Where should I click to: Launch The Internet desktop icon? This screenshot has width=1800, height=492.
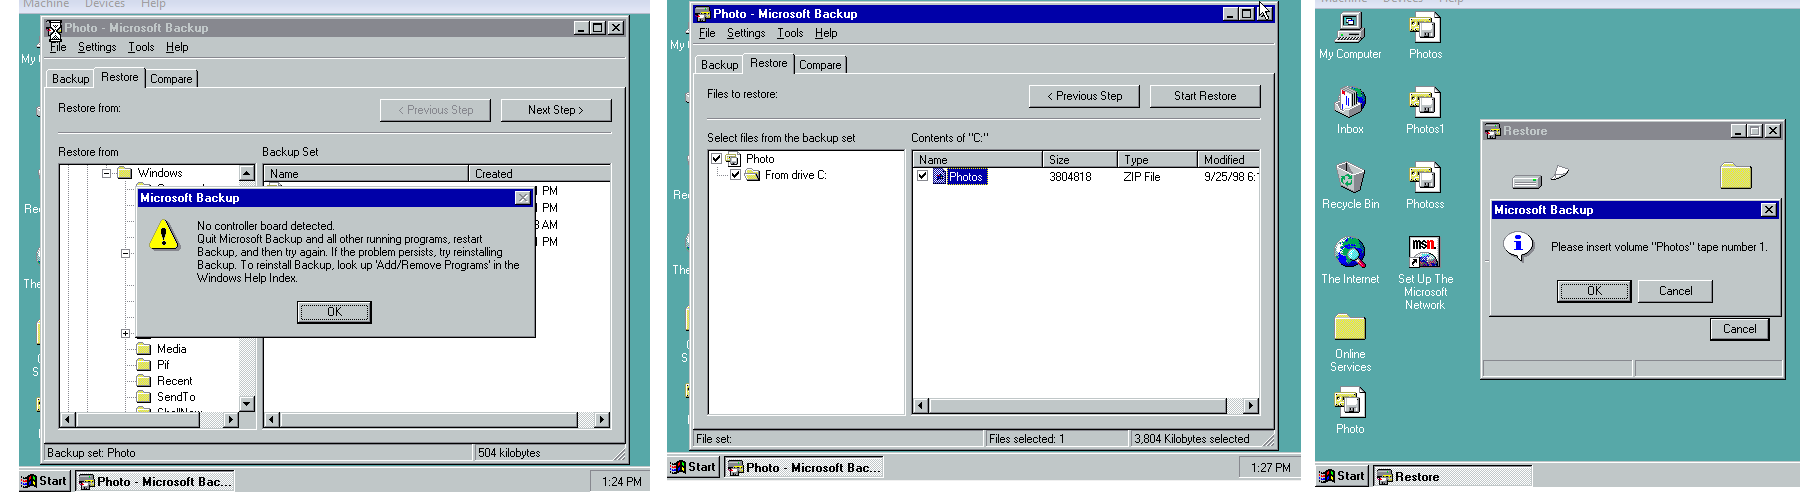(x=1350, y=253)
